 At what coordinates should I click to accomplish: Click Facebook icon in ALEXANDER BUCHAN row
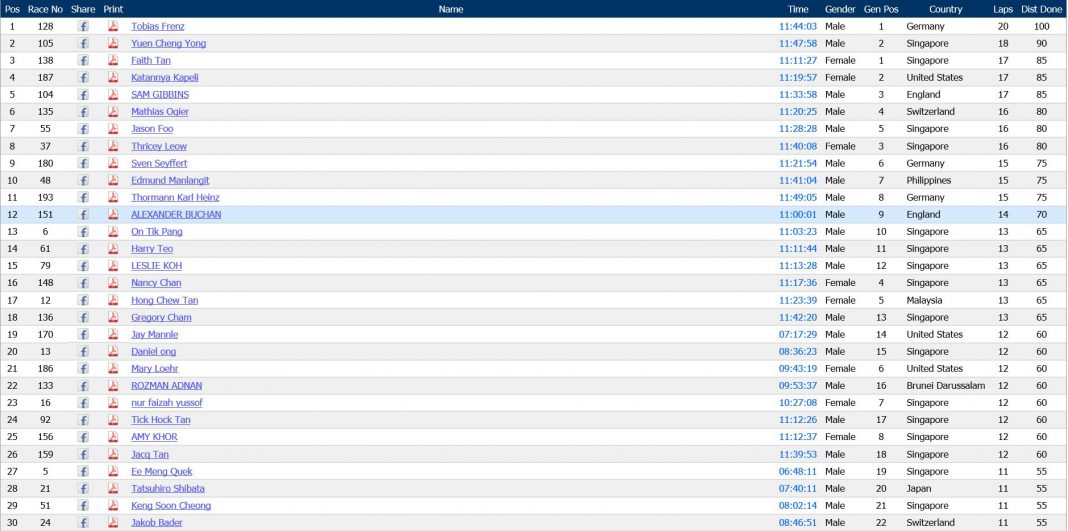click(x=83, y=214)
